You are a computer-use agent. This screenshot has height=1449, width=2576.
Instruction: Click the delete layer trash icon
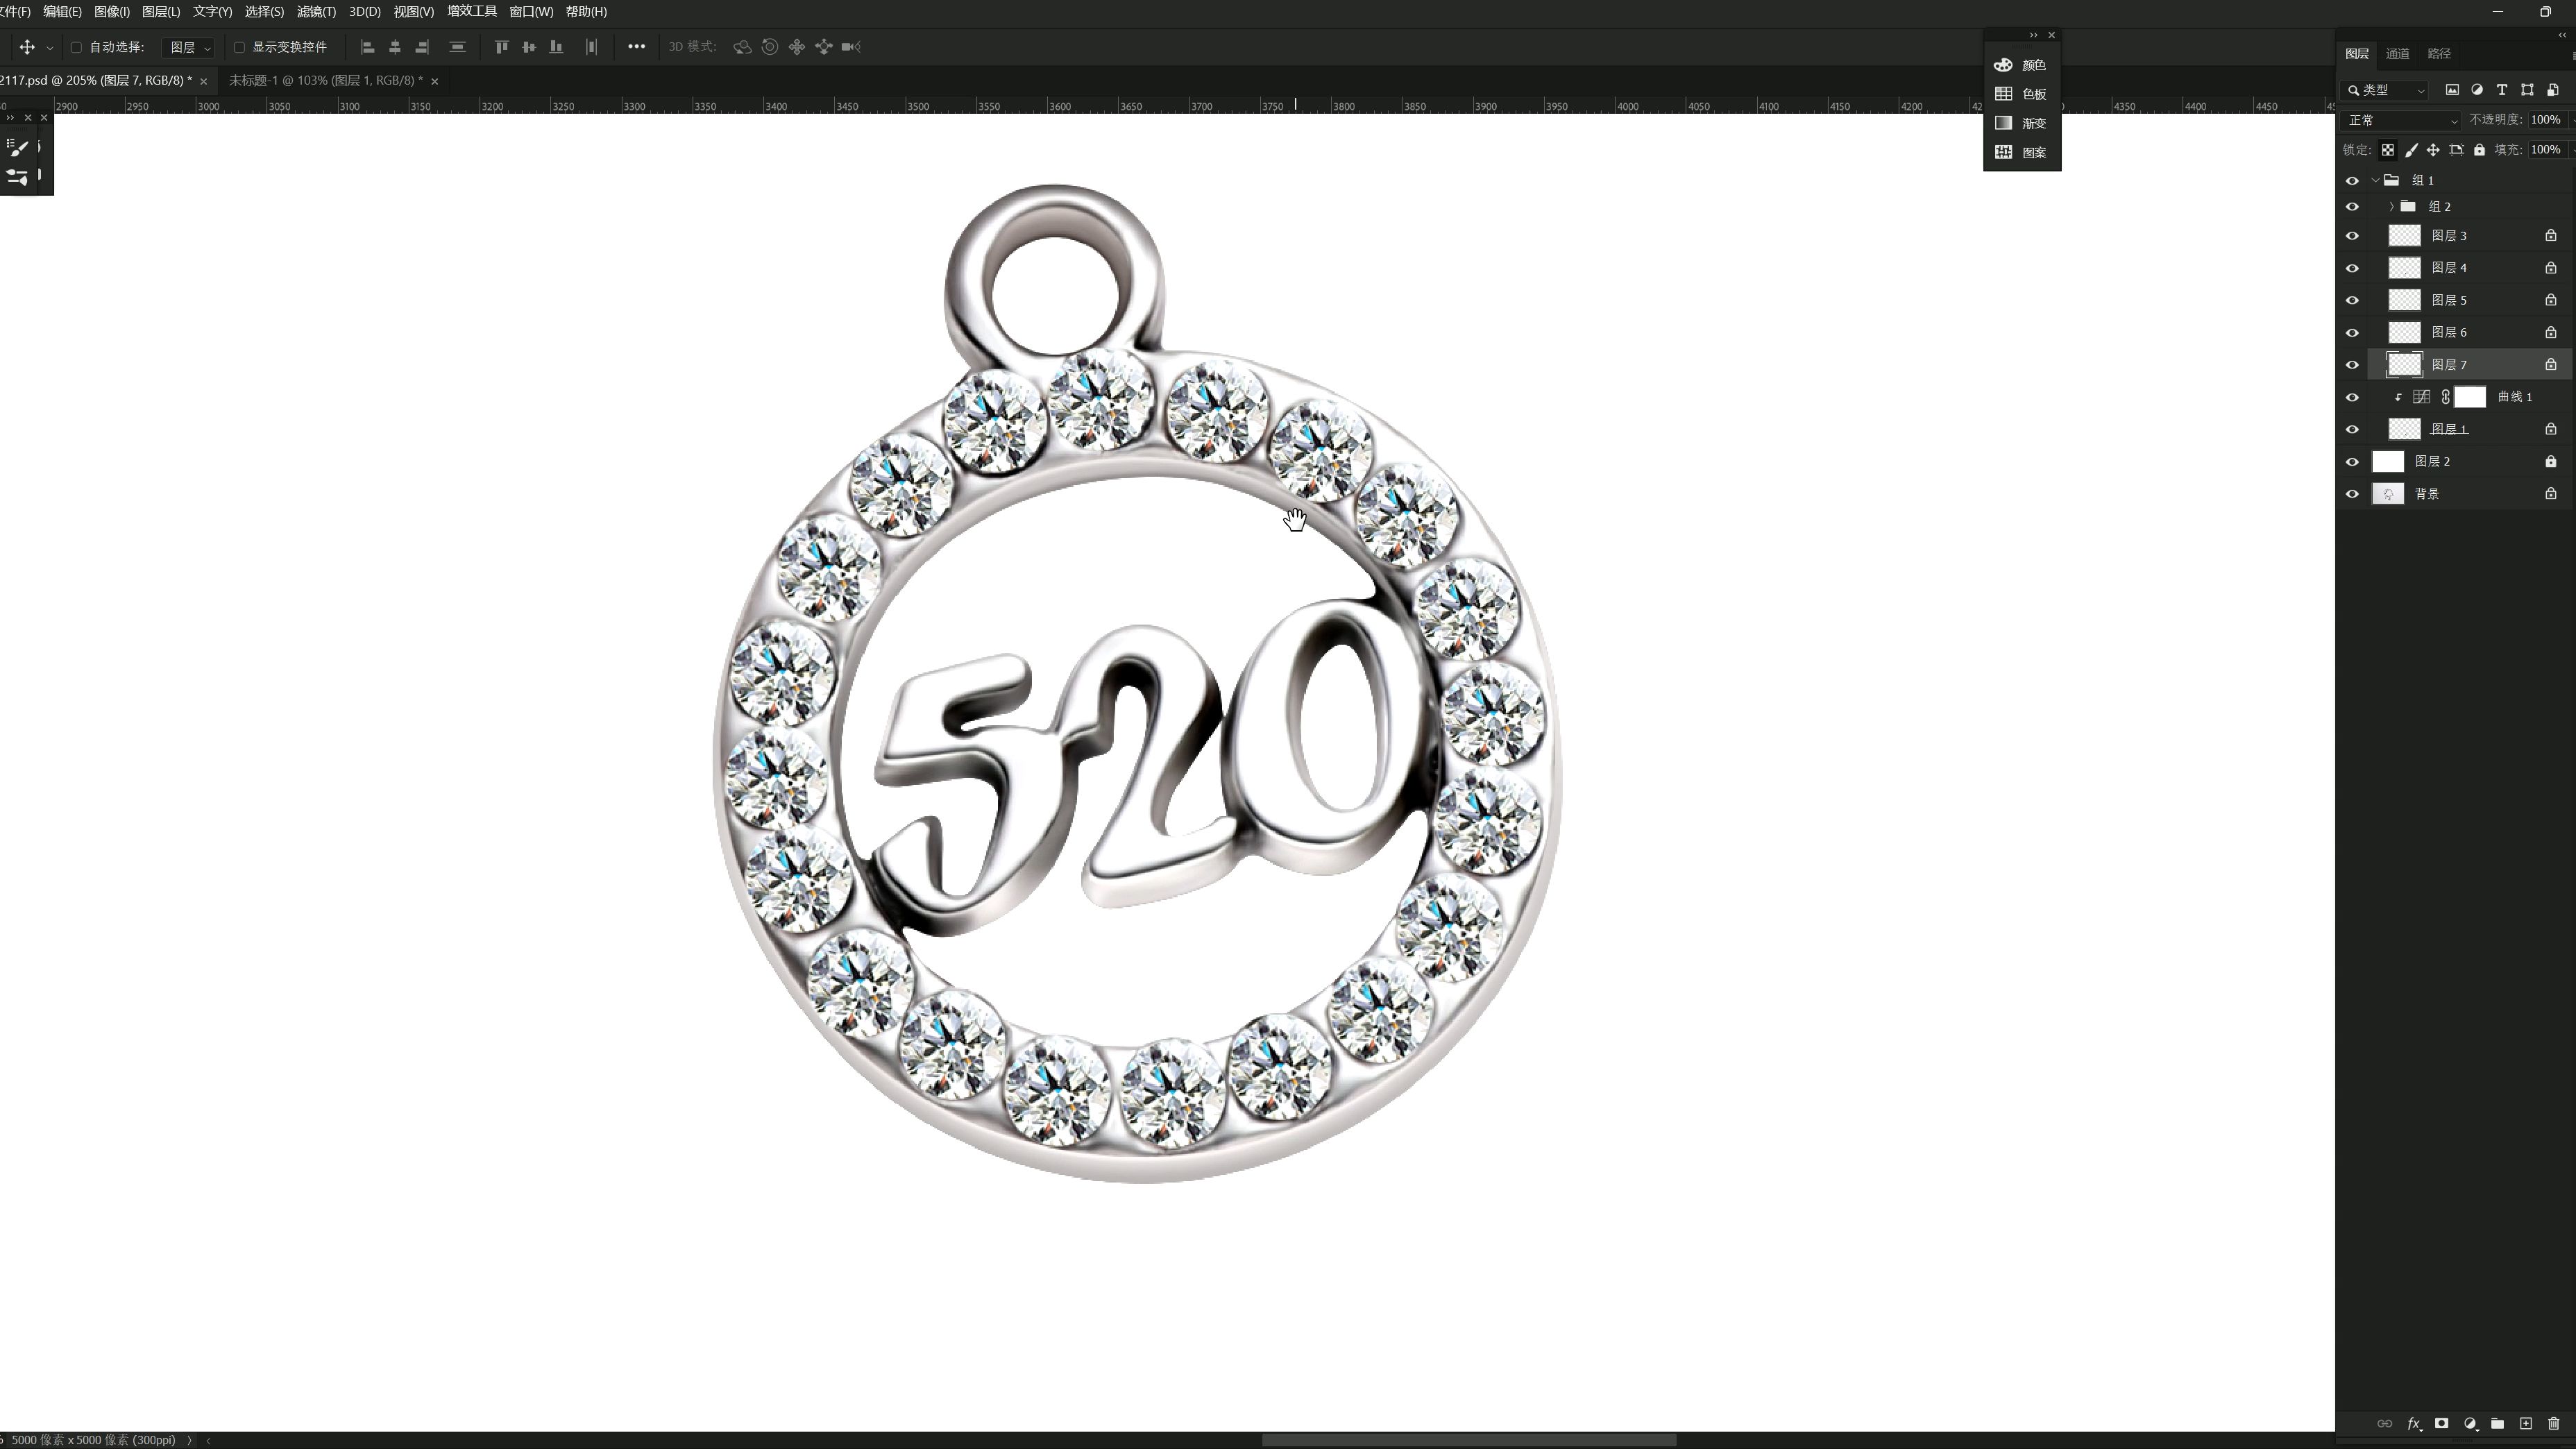click(2553, 1423)
